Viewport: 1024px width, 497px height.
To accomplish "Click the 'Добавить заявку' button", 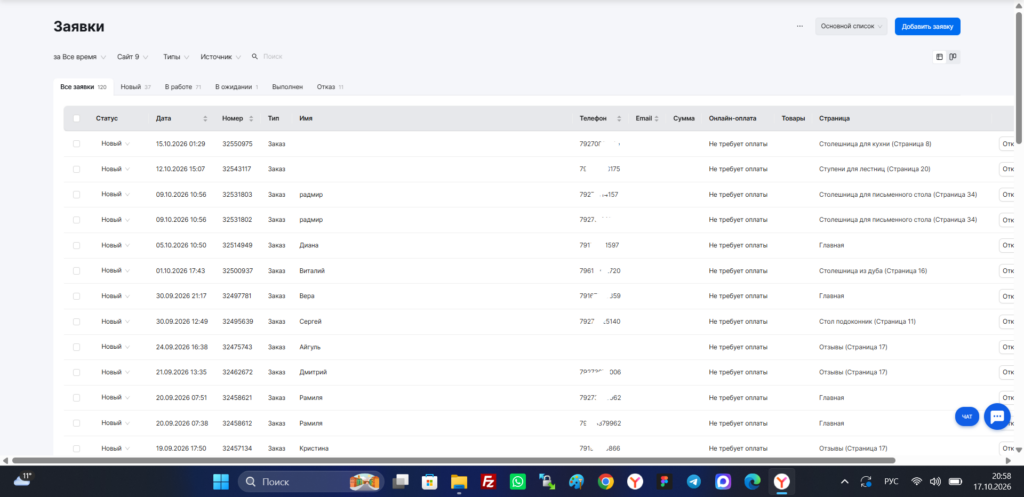I will 927,27.
